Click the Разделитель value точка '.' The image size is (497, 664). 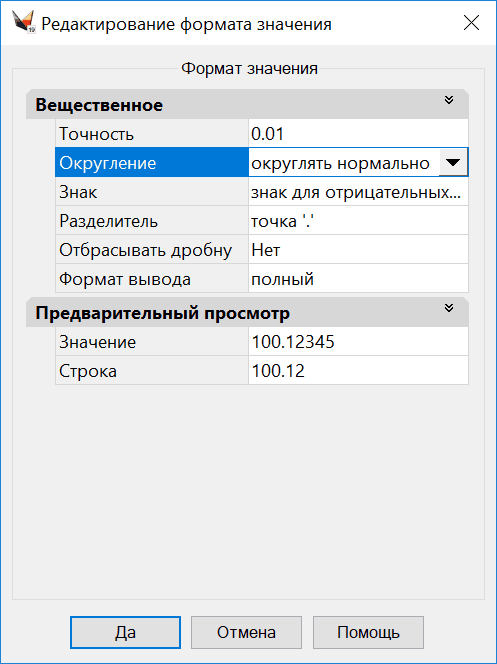pos(358,221)
